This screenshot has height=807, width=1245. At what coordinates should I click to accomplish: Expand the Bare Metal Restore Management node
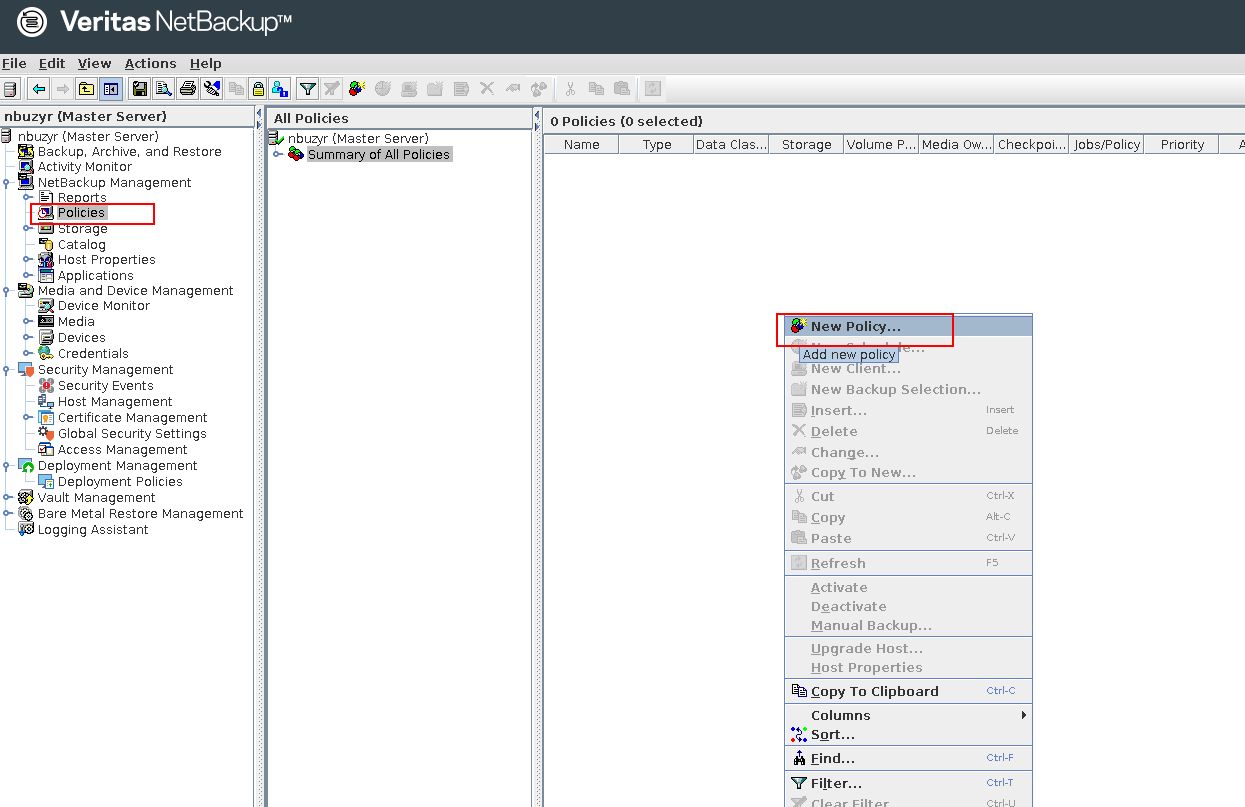point(8,514)
